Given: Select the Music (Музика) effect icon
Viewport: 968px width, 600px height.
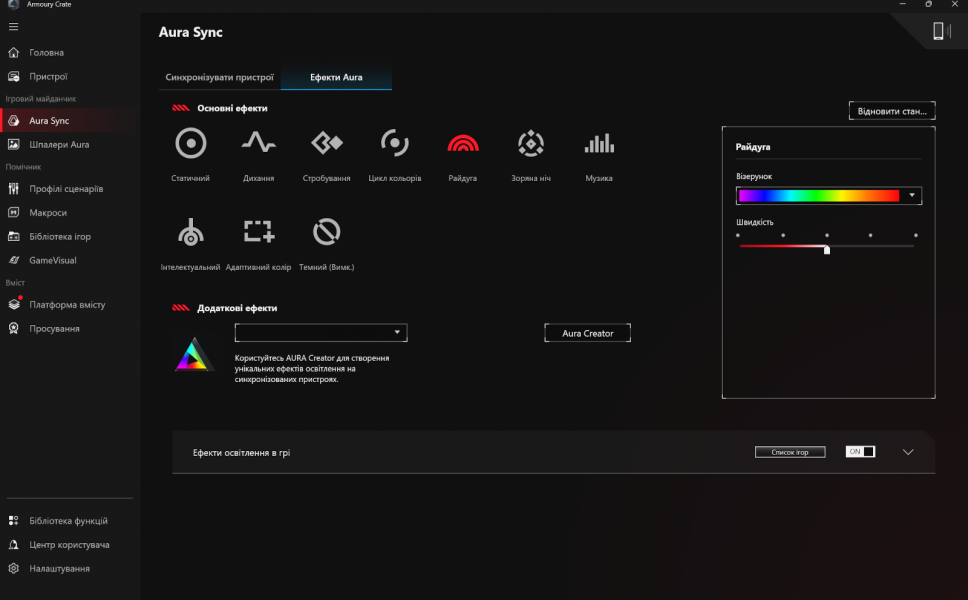Looking at the screenshot, I should [599, 143].
